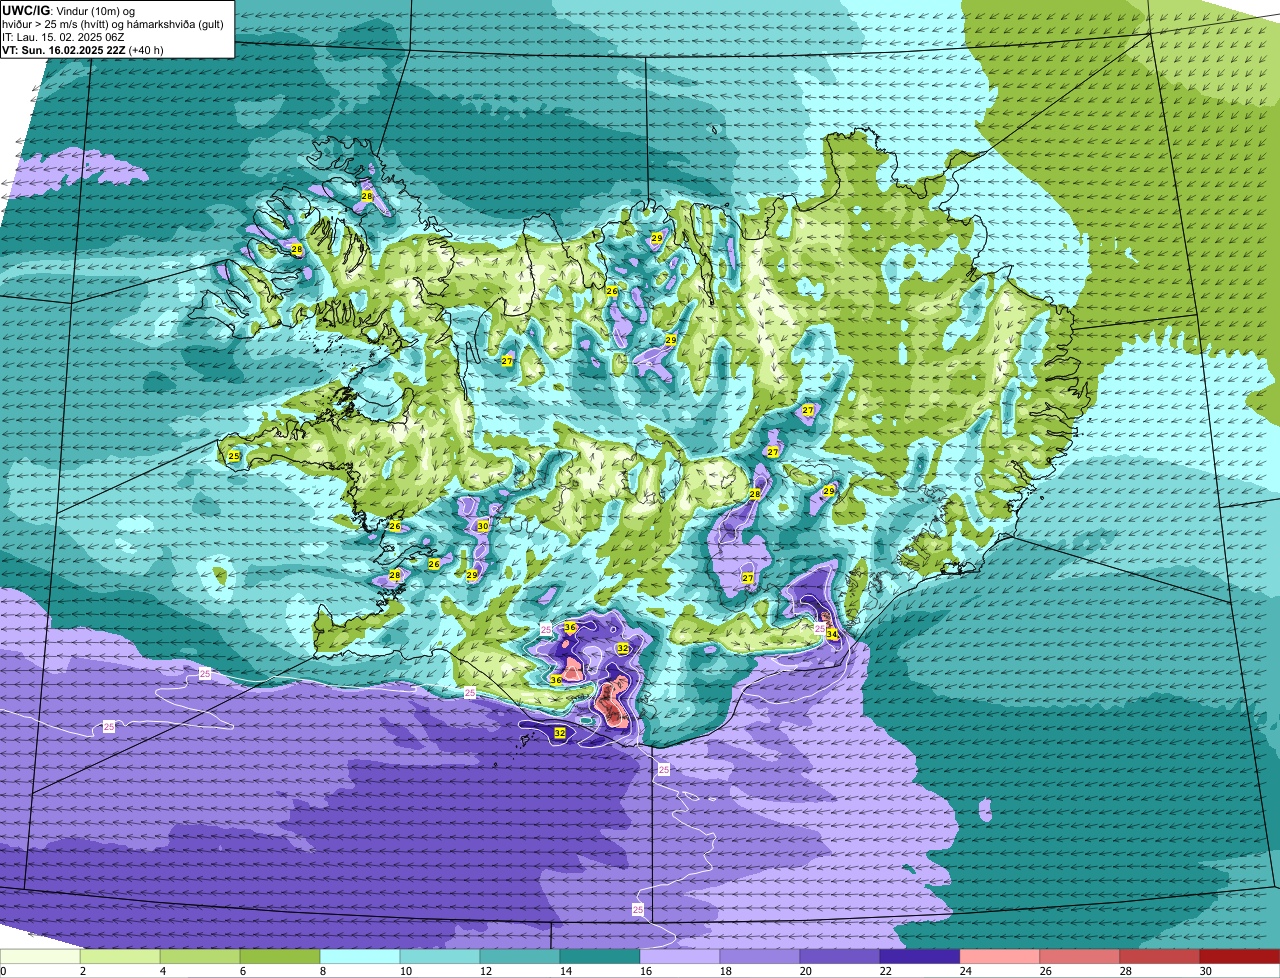Screen dimensions: 1280x978
Task: Select the 24–26 m/s pink legend swatch
Action: click(x=1000, y=956)
